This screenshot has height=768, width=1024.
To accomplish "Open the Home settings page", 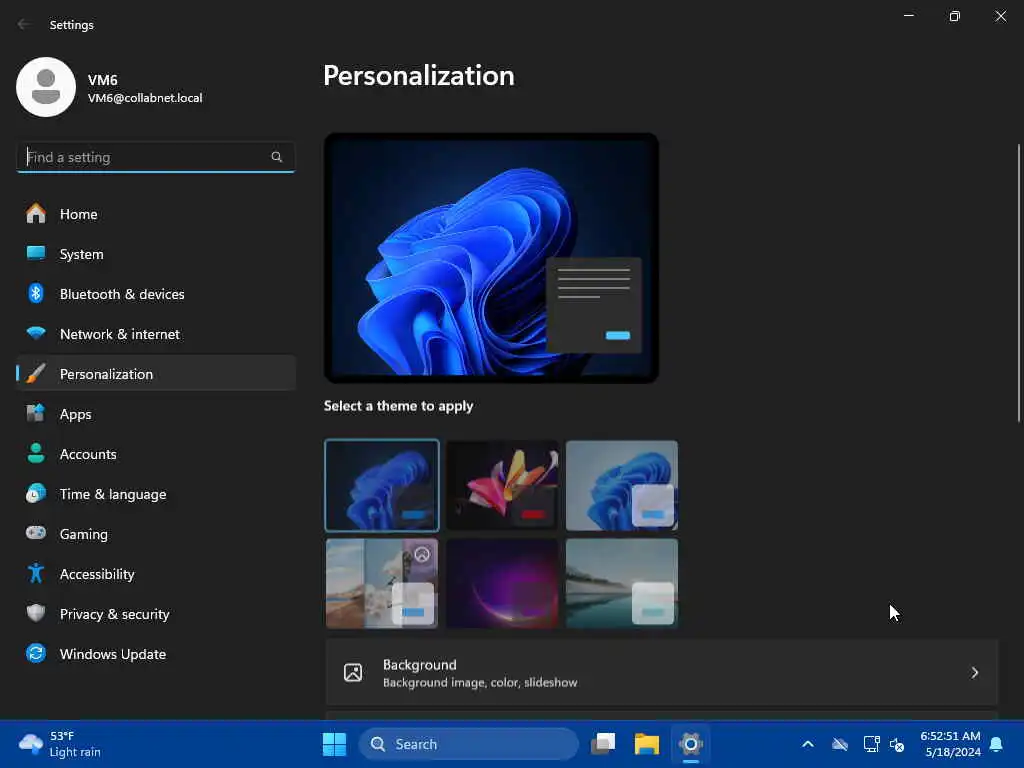I will click(155, 214).
